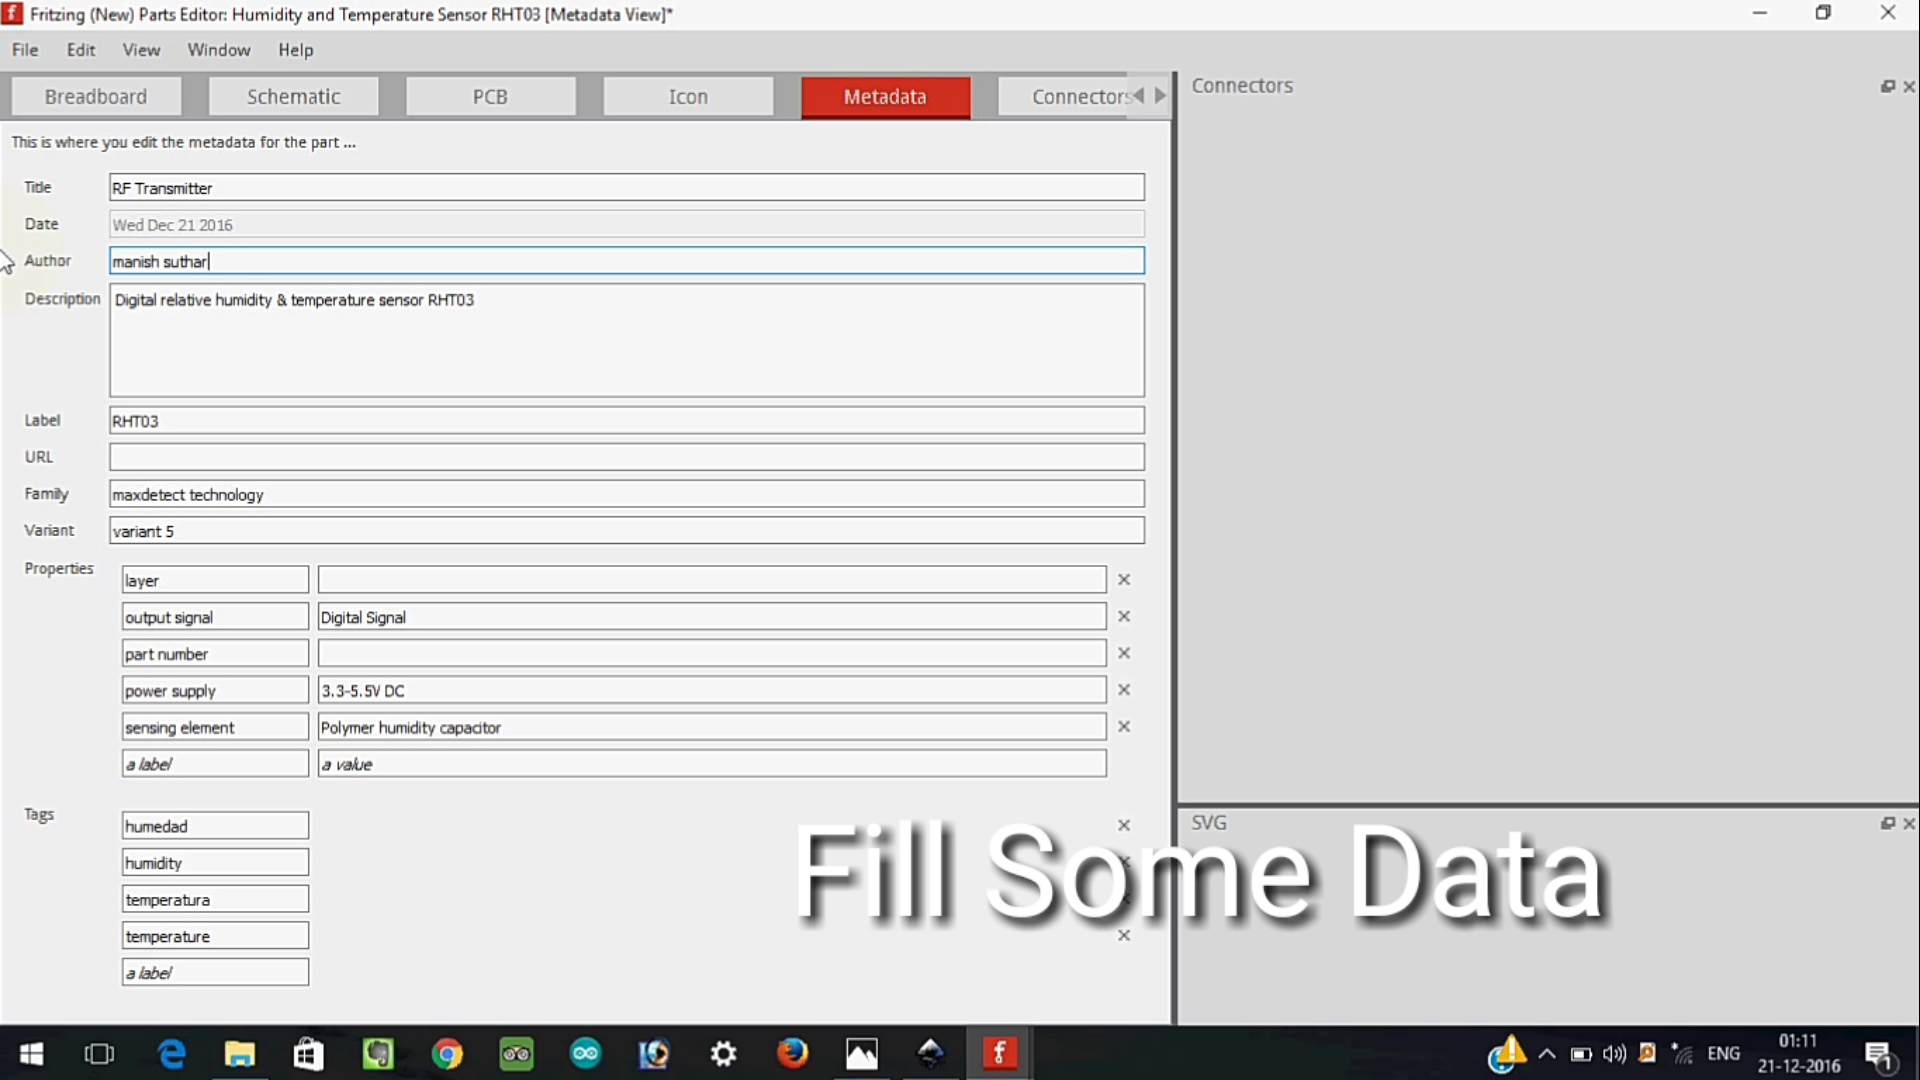The image size is (1920, 1080).
Task: Expand Connectors panel on right
Action: (1887, 86)
